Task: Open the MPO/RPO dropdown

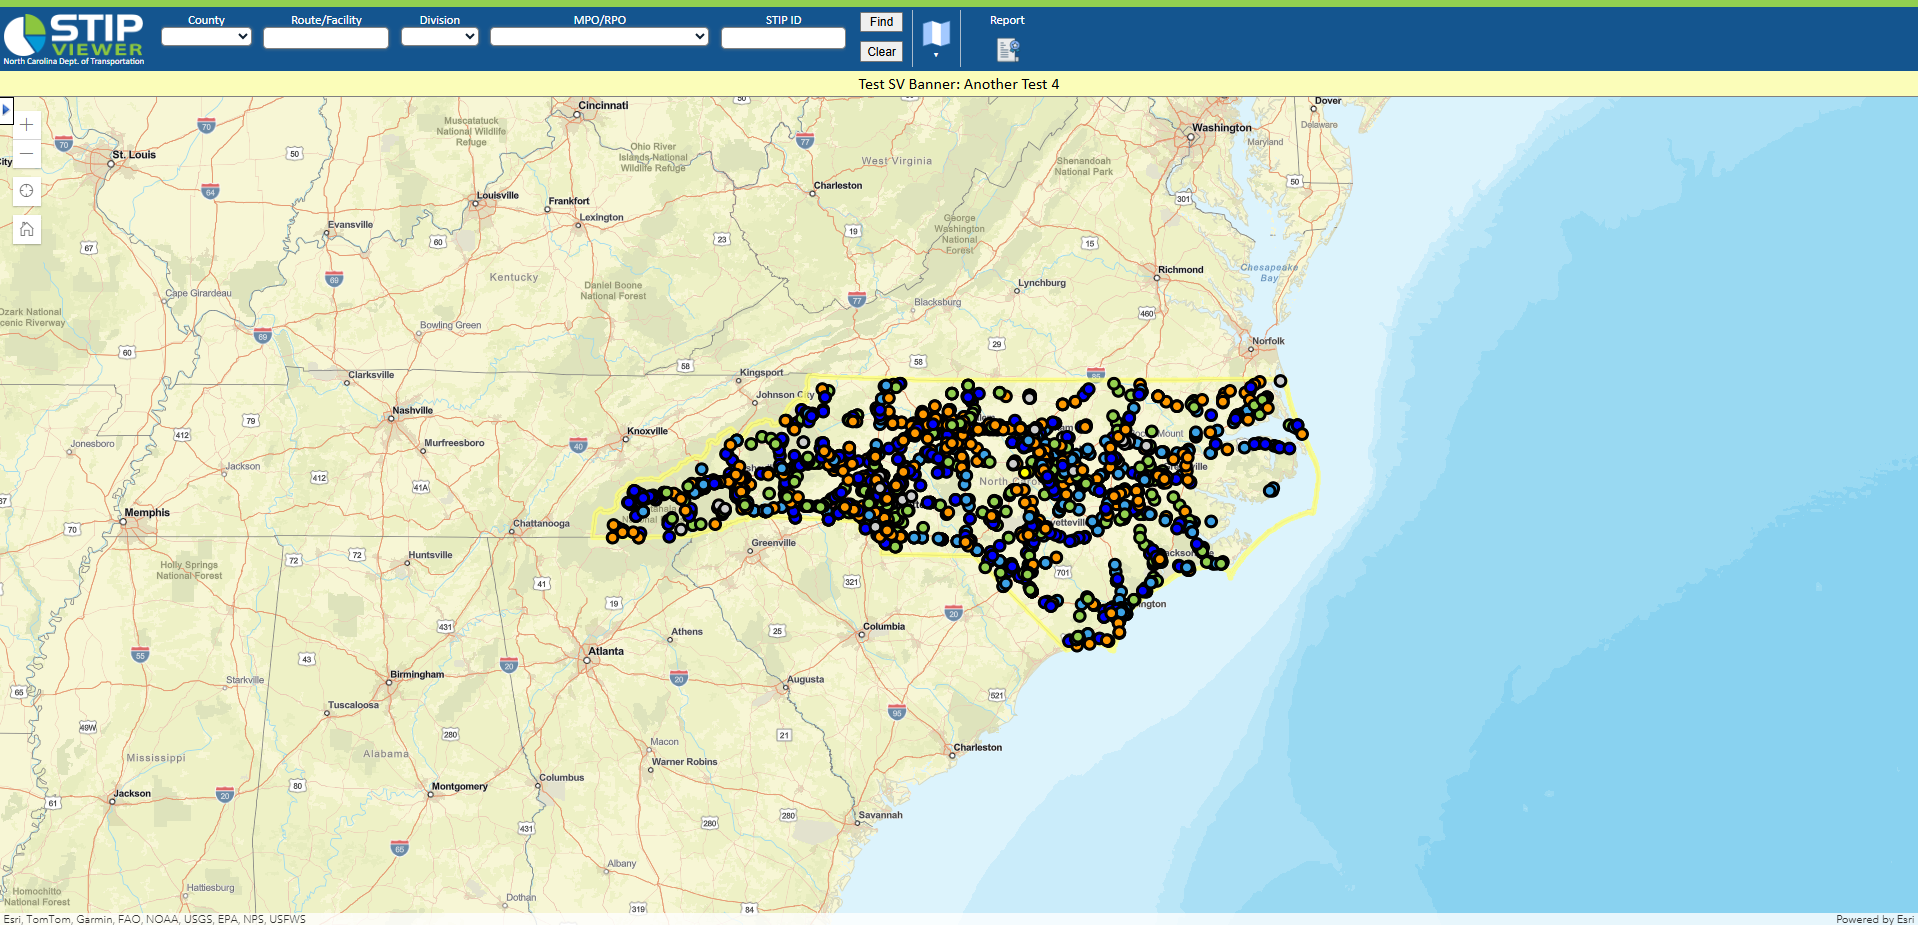Action: click(599, 37)
